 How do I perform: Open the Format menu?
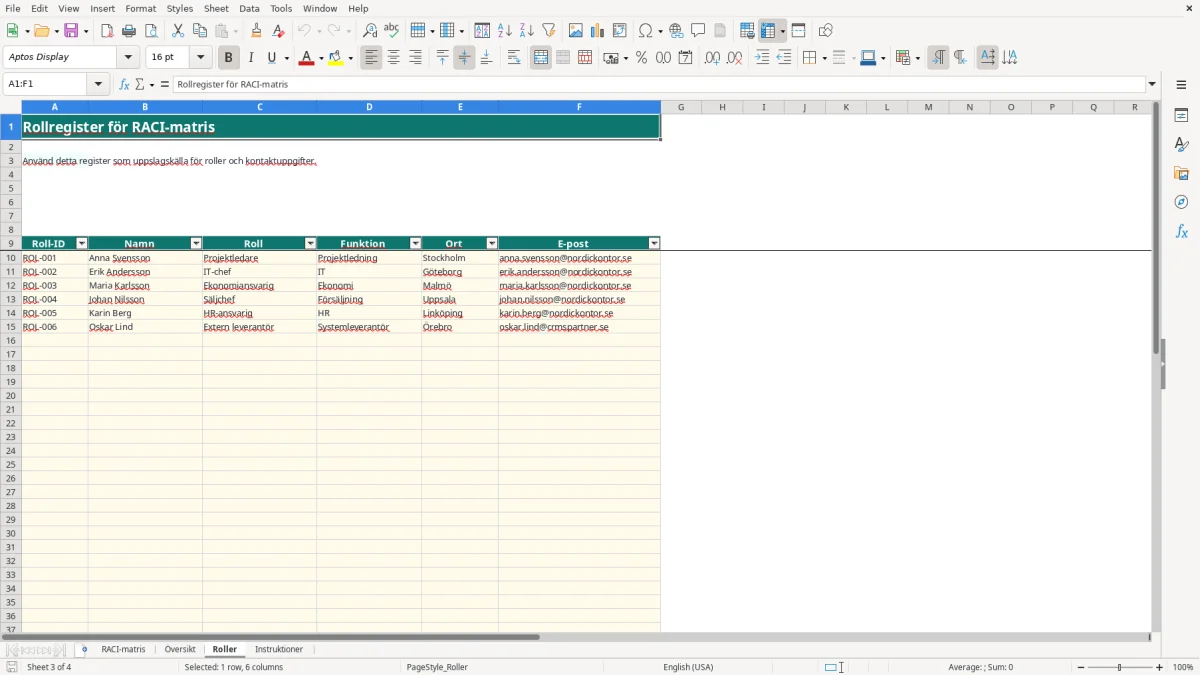click(x=140, y=8)
